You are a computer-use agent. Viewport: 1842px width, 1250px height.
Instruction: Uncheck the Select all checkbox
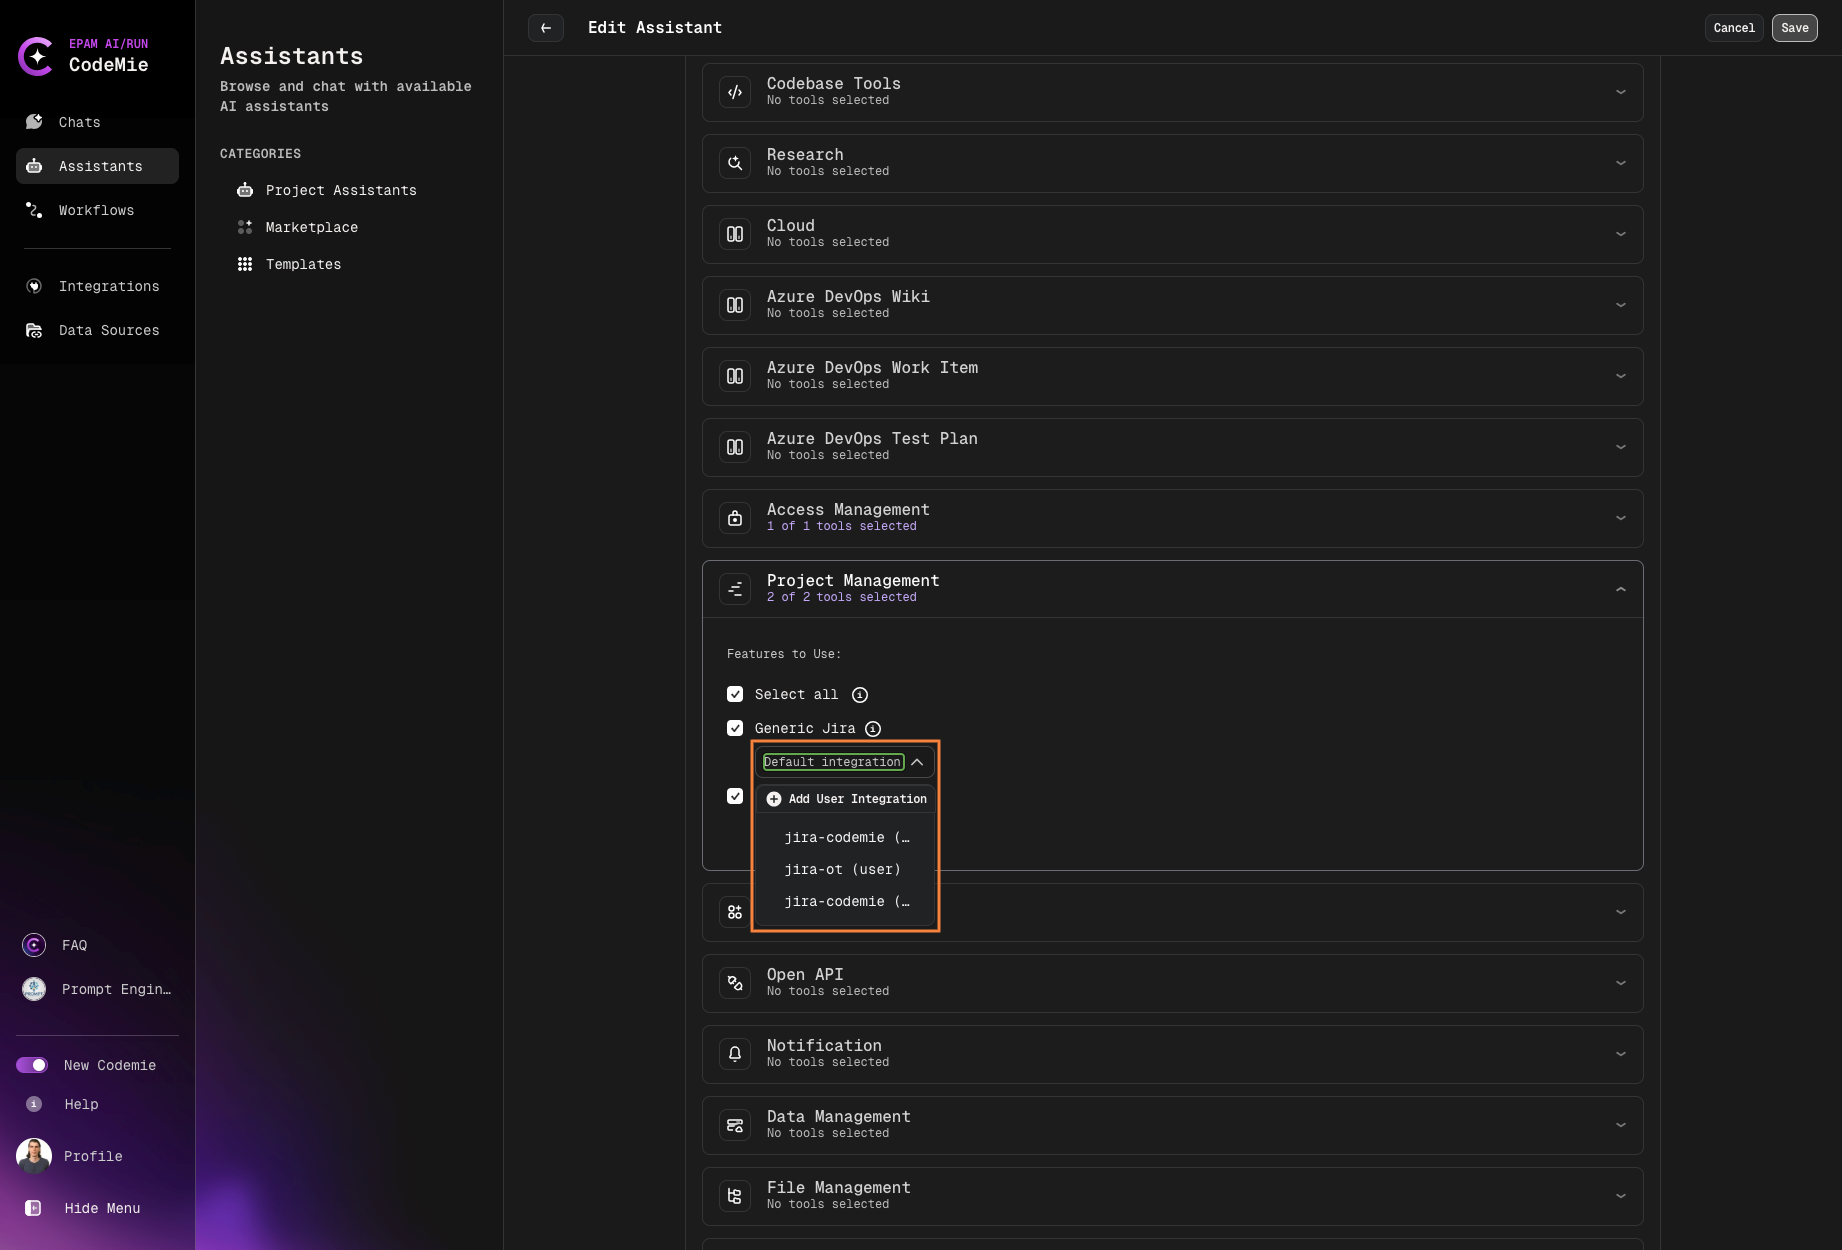point(735,694)
